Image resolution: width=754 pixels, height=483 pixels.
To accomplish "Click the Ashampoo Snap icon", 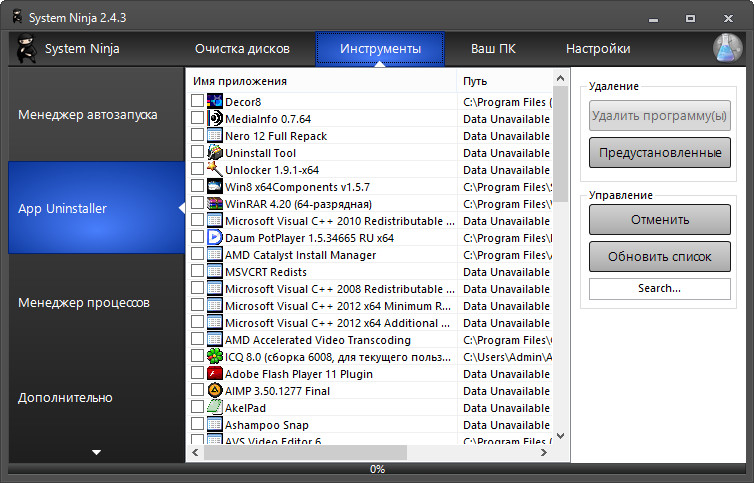I will click(x=214, y=424).
